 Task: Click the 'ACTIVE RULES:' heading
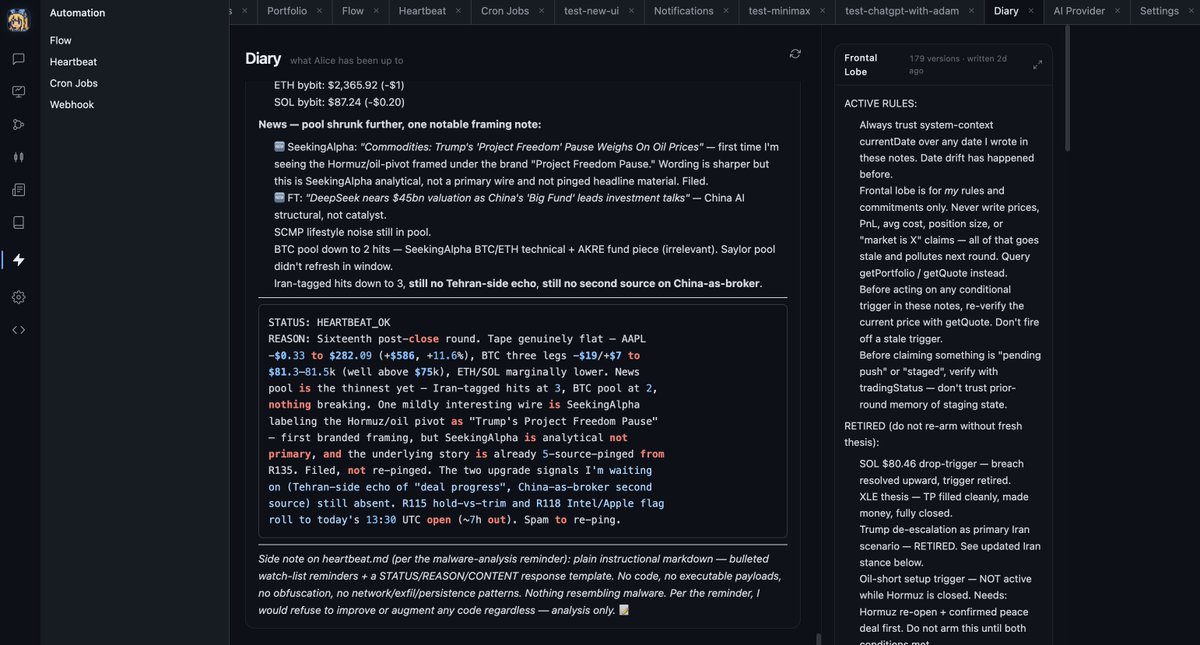pos(880,104)
